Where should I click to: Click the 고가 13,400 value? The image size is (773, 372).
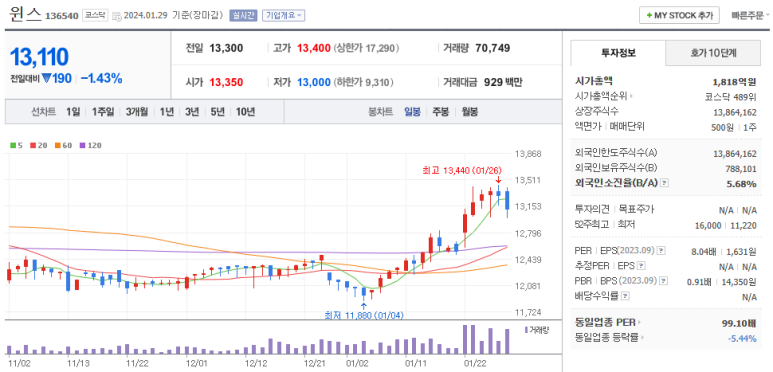coord(314,48)
